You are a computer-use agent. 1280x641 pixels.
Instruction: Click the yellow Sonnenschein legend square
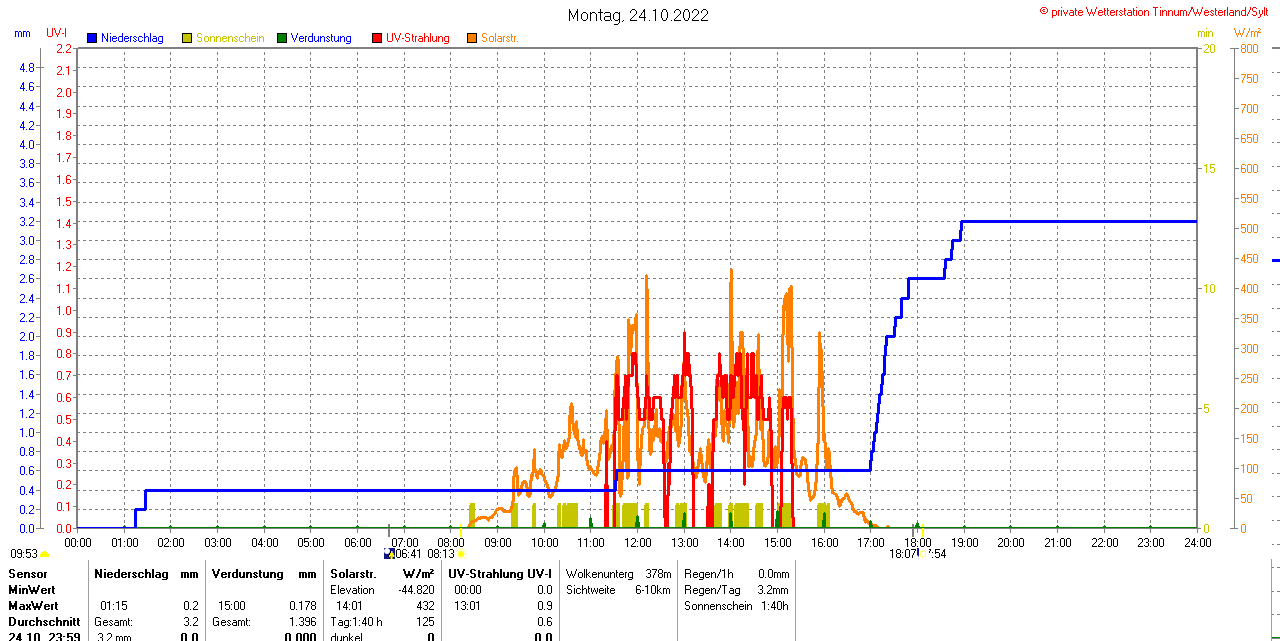click(x=187, y=38)
